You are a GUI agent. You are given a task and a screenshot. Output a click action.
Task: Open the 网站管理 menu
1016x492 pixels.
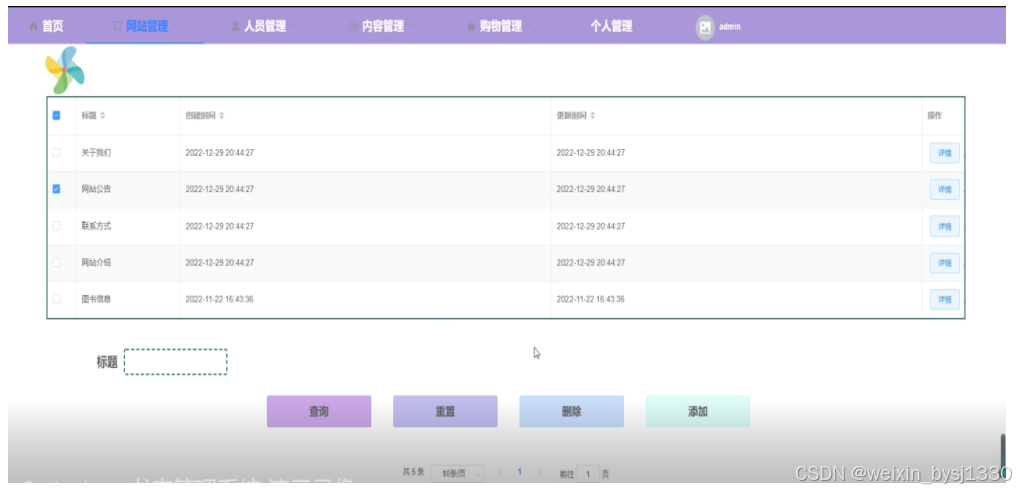click(145, 27)
